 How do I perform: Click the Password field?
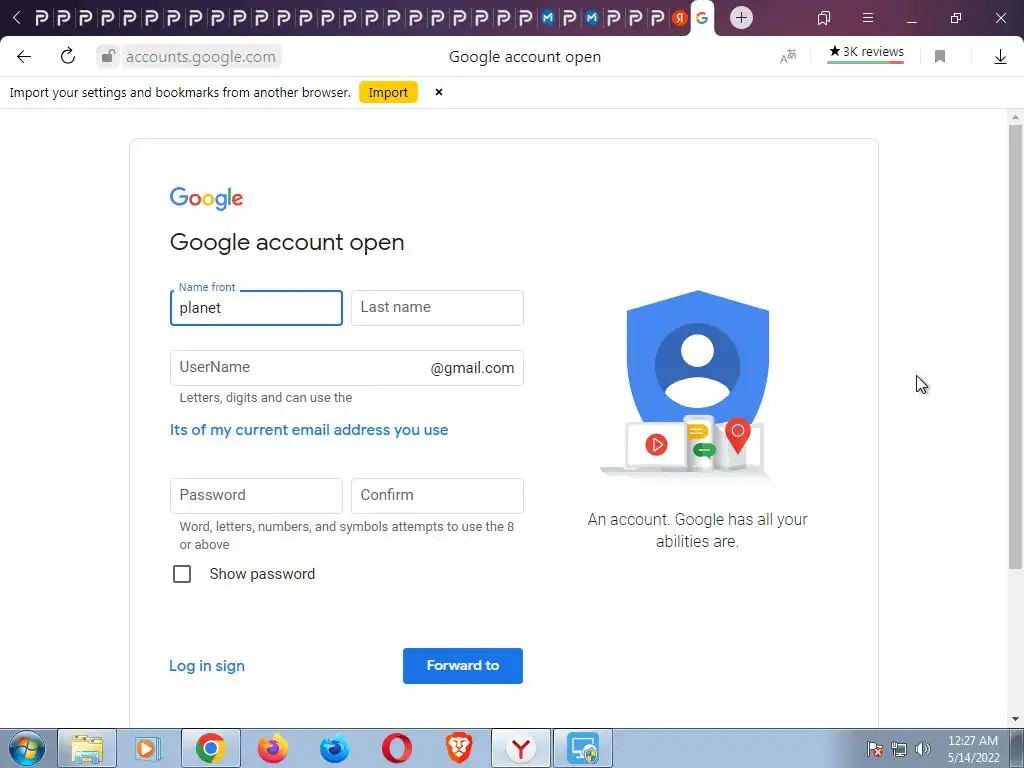coord(256,496)
